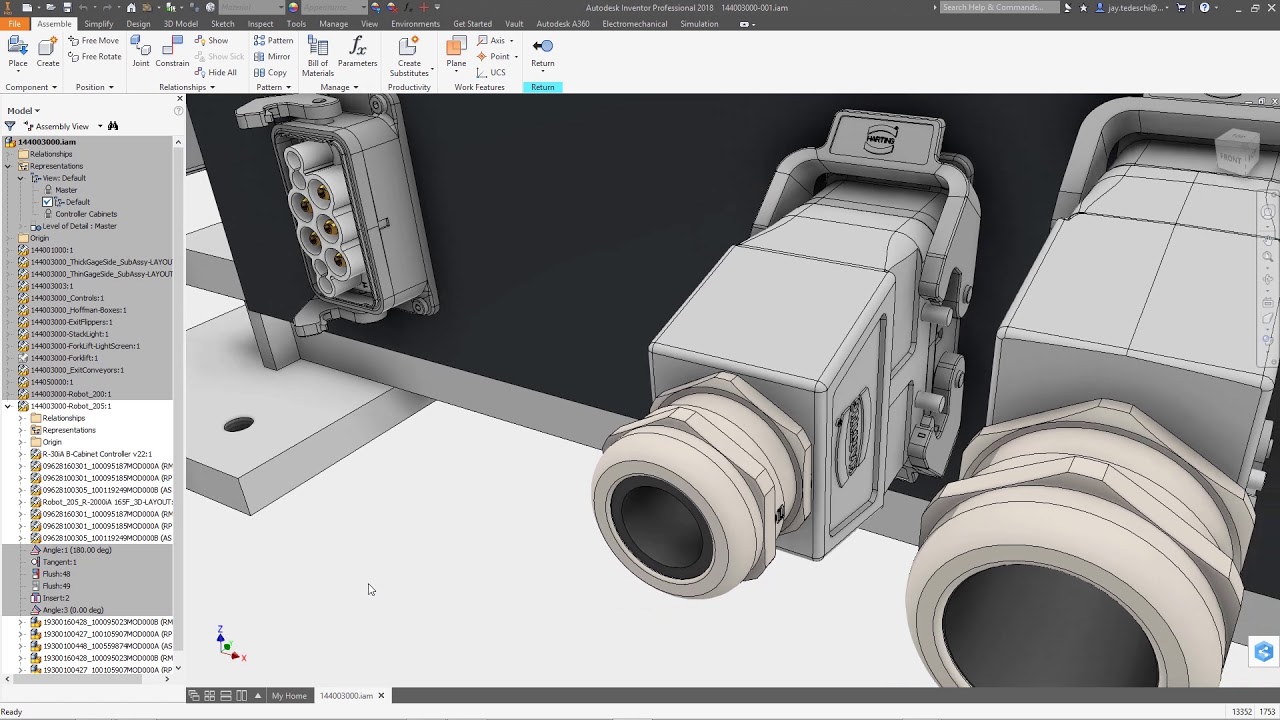
Task: Open the Parameters dialog
Action: point(357,52)
